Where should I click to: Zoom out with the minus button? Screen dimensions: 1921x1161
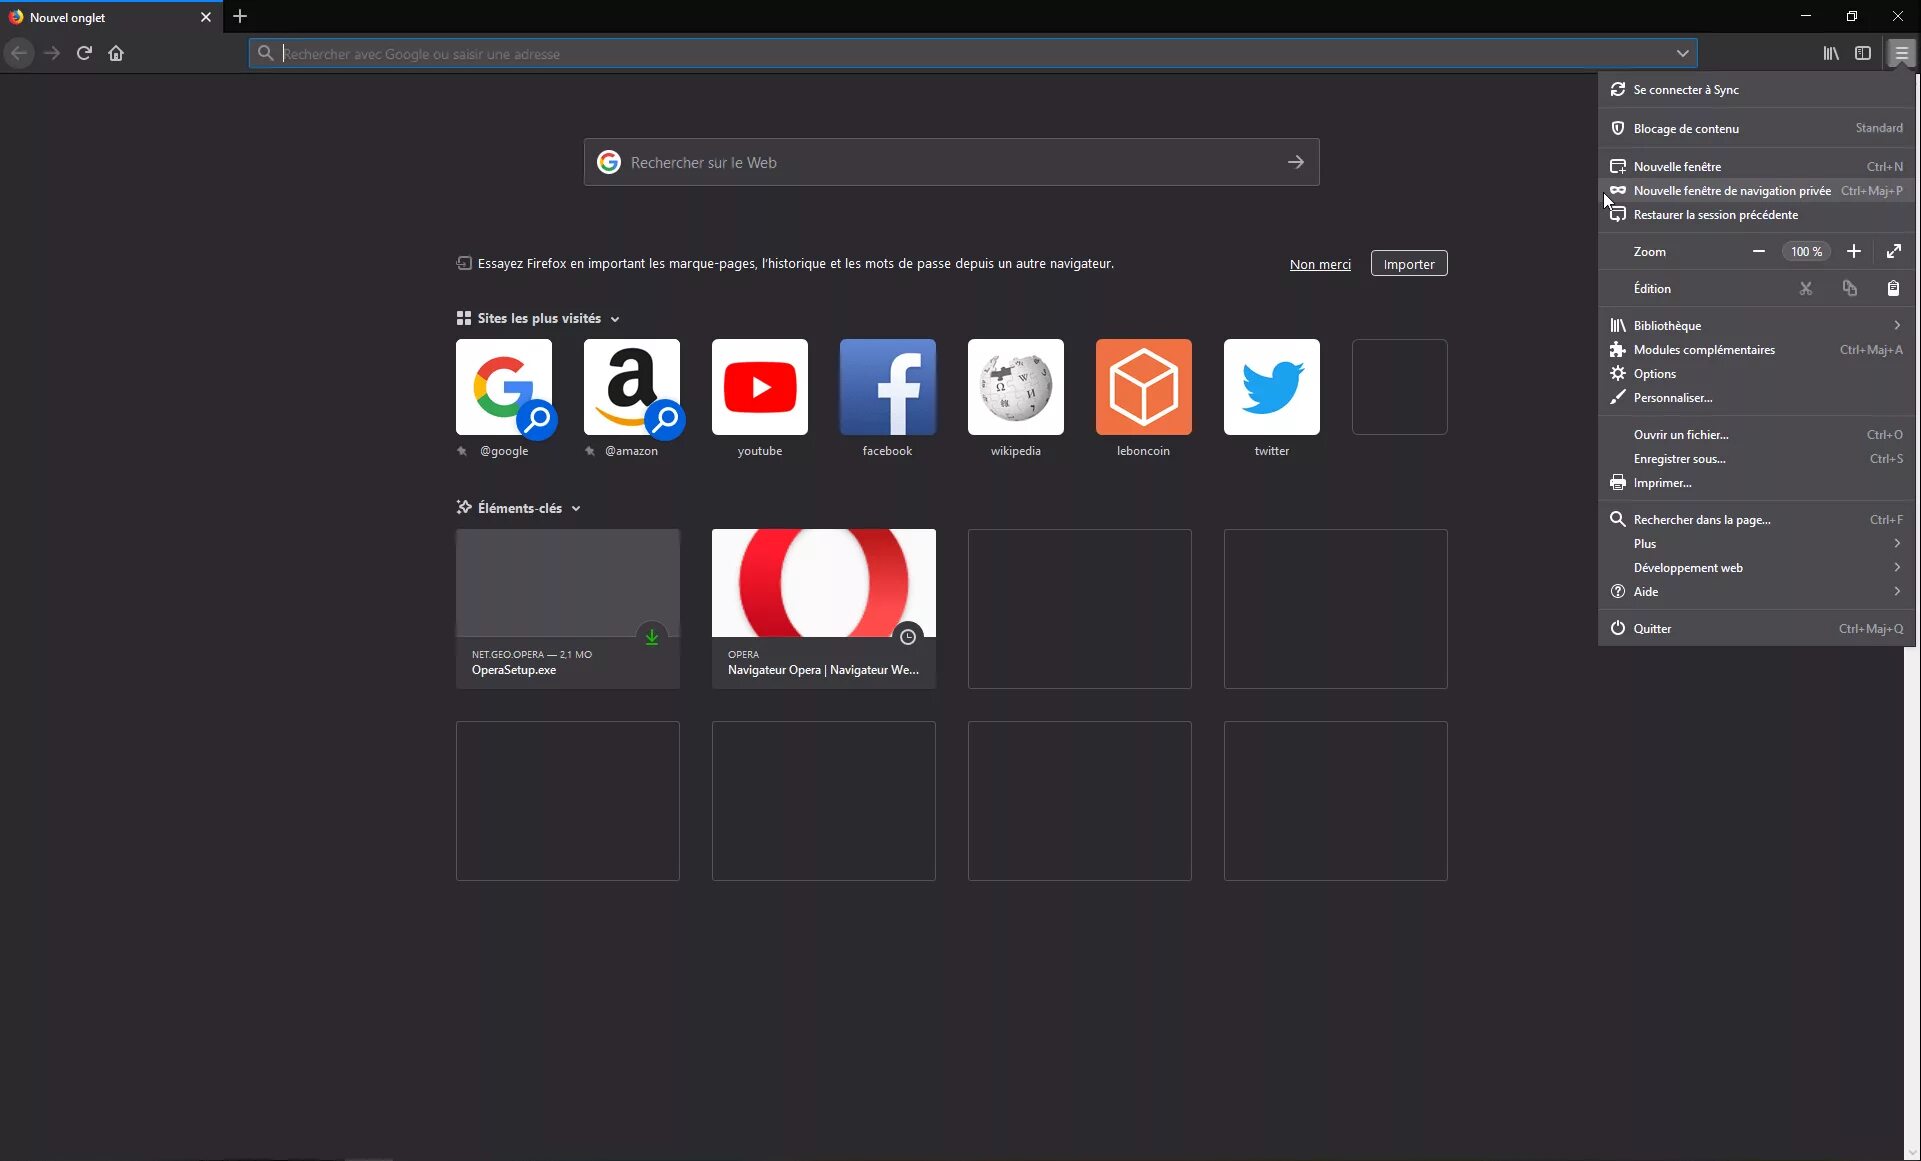[1758, 251]
